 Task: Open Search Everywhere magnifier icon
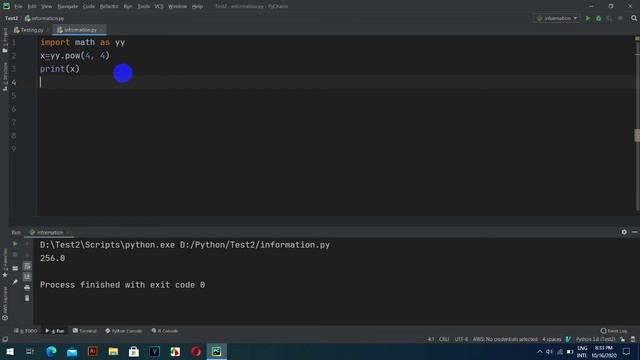click(634, 18)
